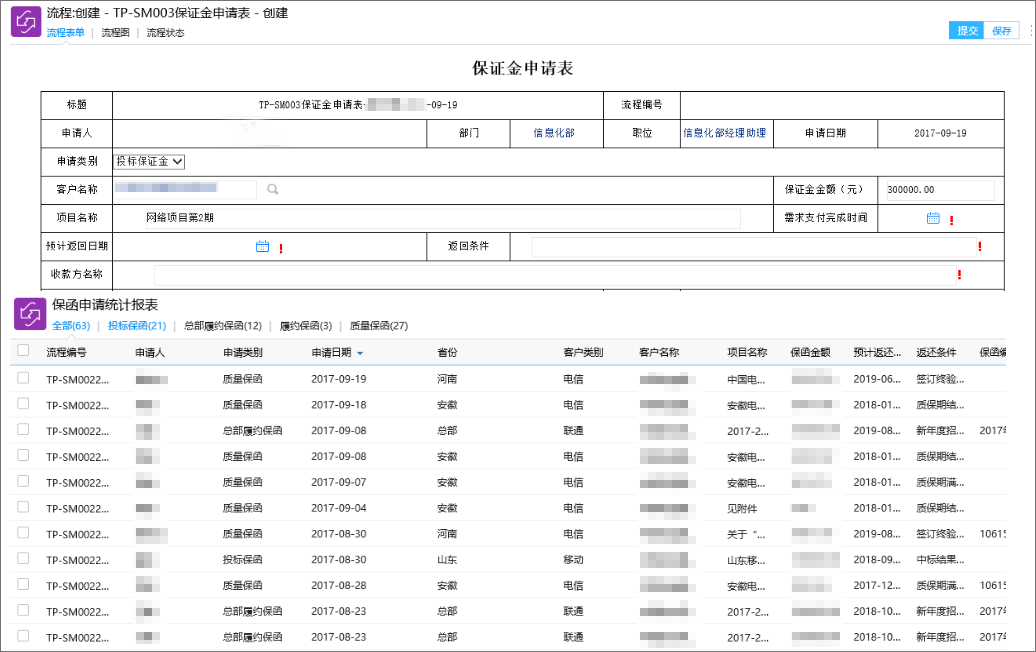This screenshot has height=652, width=1036.
Task: Click the 项目名称 field with 网络项目第2期
Action: [x=443, y=218]
